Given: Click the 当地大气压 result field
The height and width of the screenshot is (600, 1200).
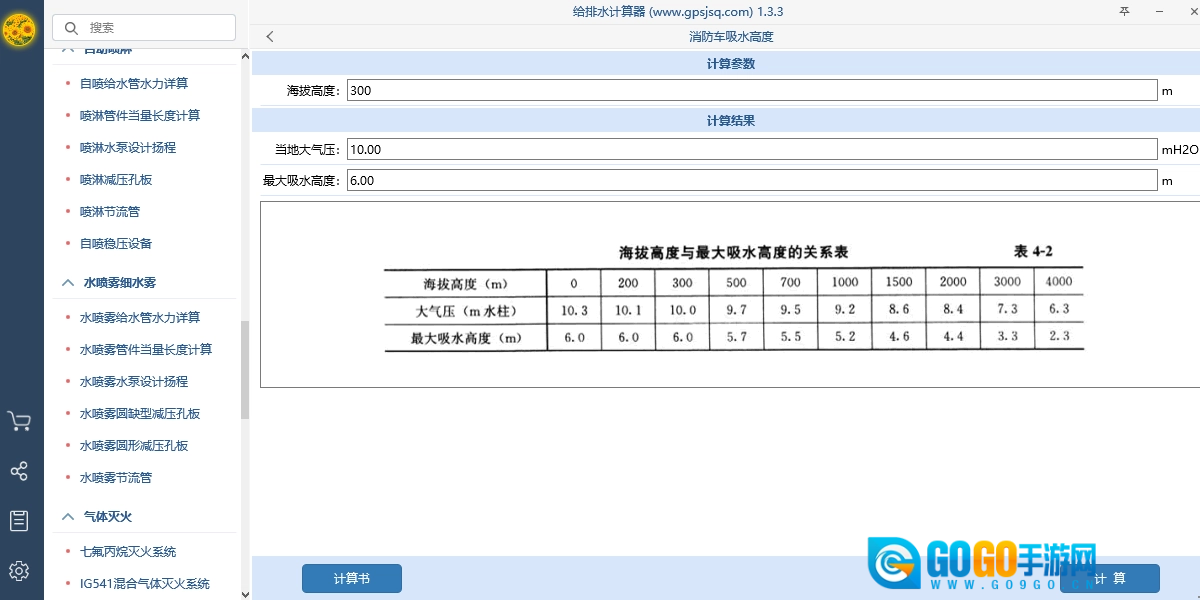Looking at the screenshot, I should coord(752,150).
